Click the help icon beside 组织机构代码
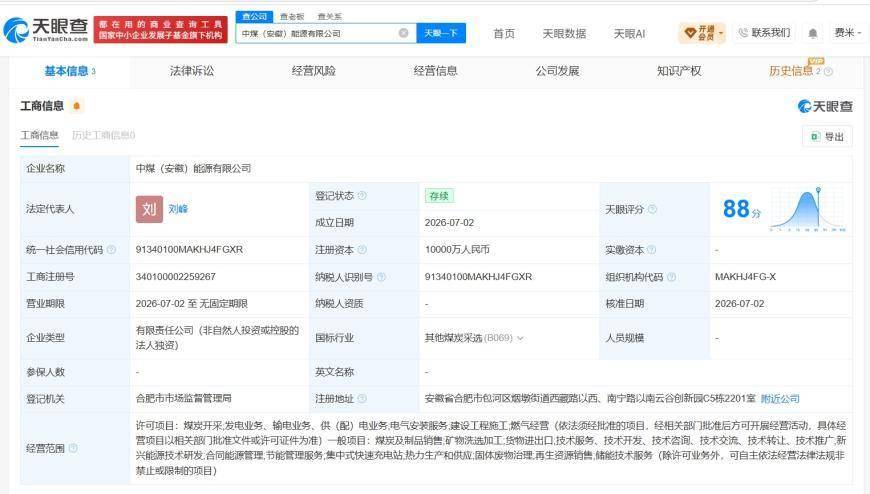870x494 pixels. [671, 277]
